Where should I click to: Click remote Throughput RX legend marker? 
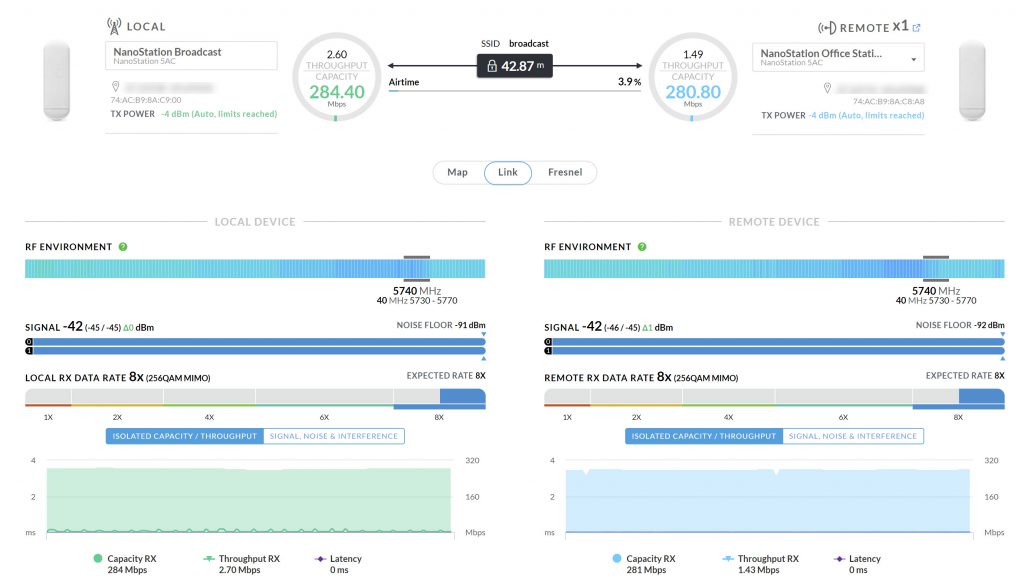click(728, 558)
